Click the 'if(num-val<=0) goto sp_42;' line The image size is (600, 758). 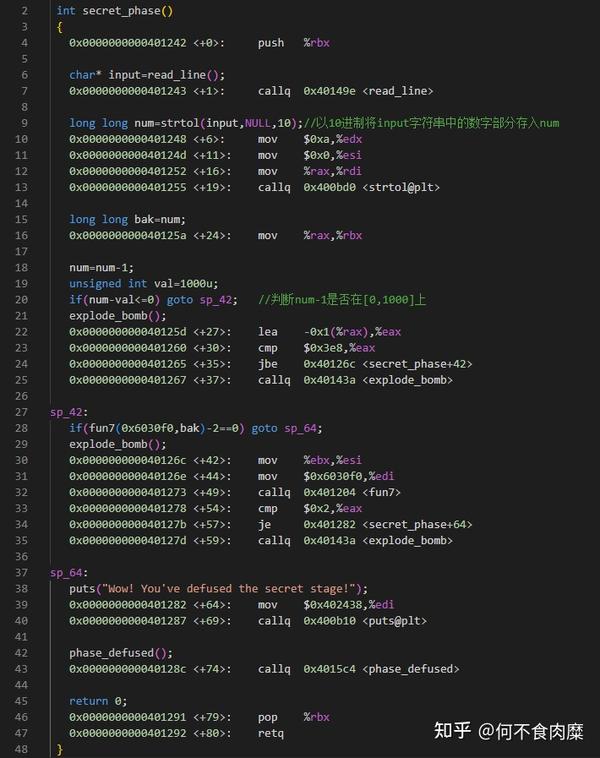(x=153, y=300)
